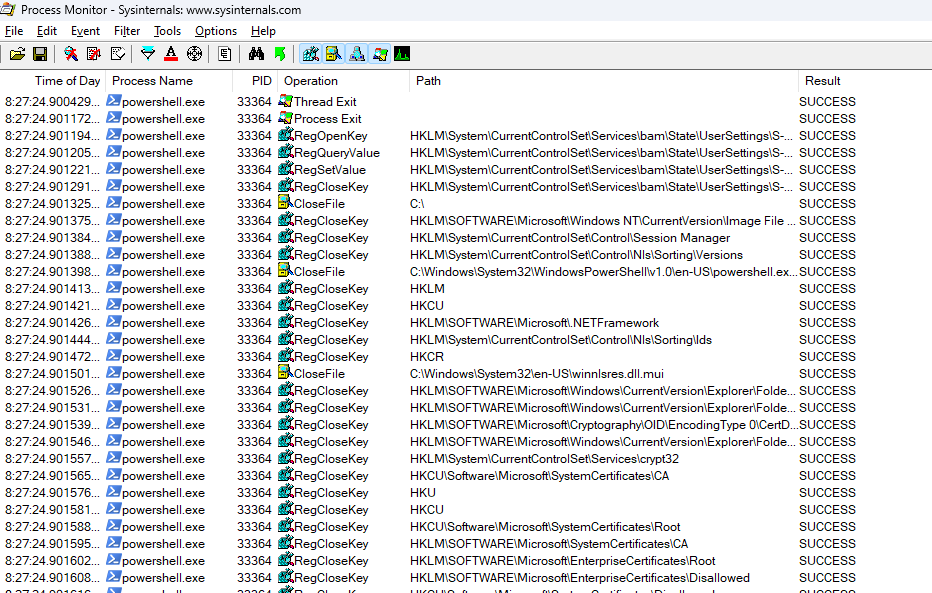This screenshot has height=593, width=932.
Task: Open the Edit menu
Action: [47, 31]
